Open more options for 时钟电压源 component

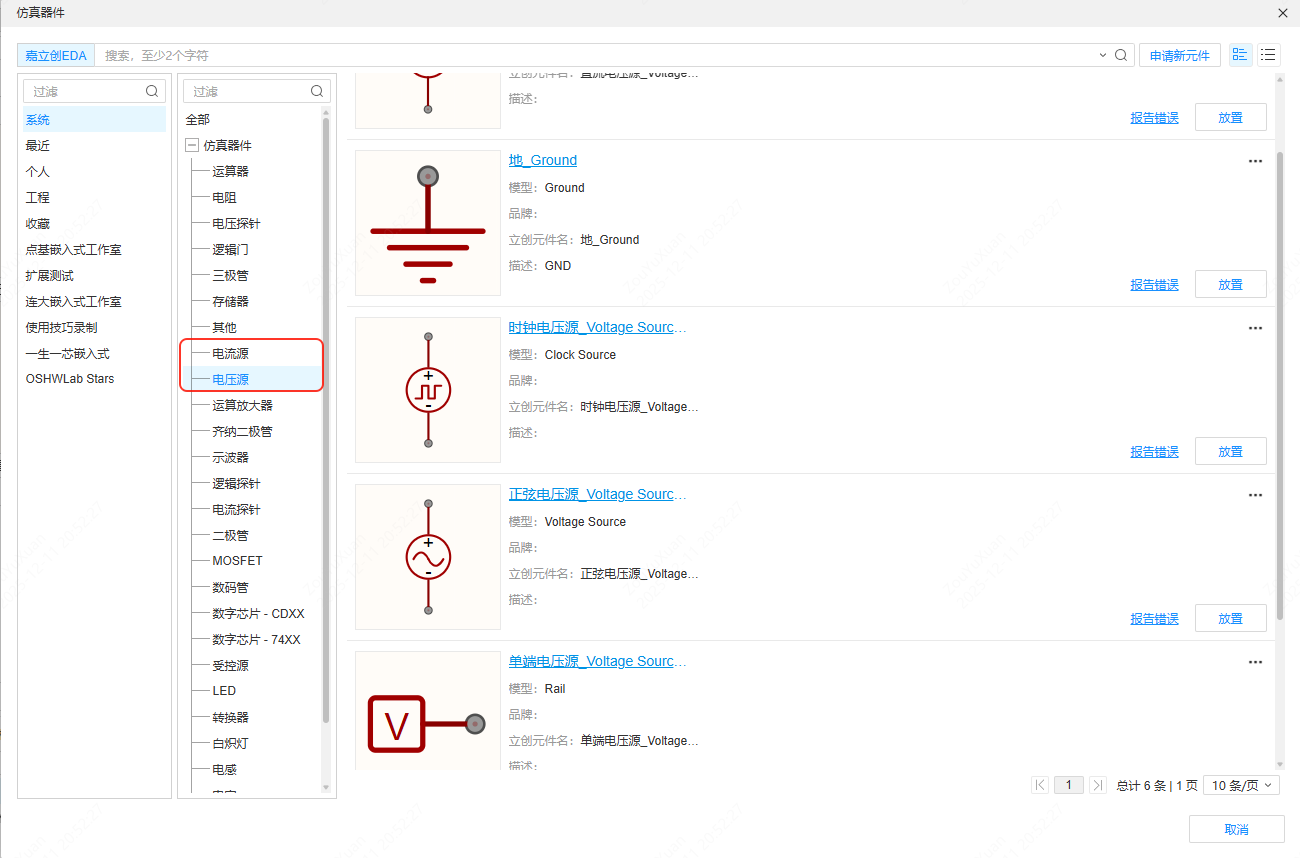tap(1255, 328)
